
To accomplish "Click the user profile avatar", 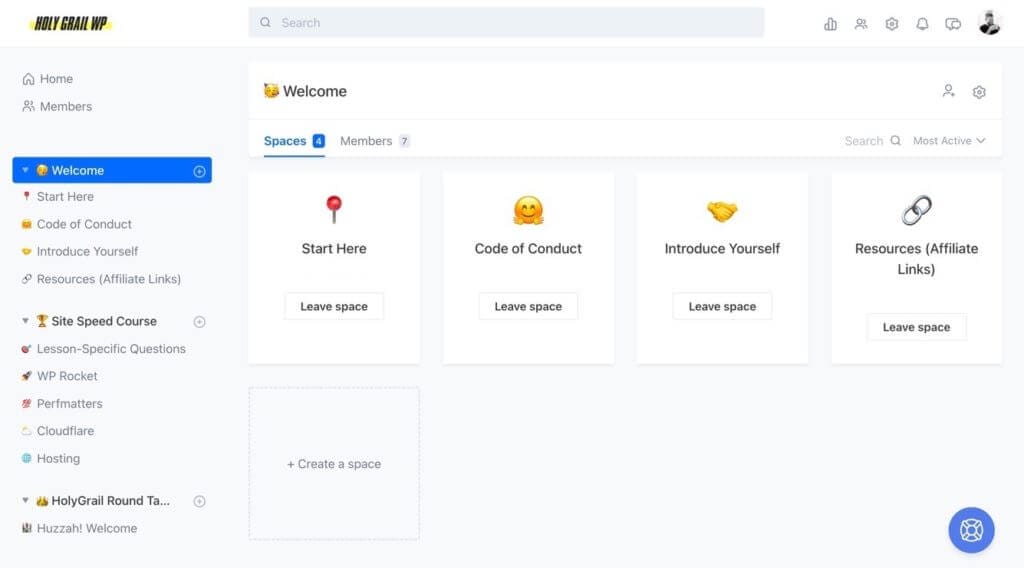I will pos(989,23).
